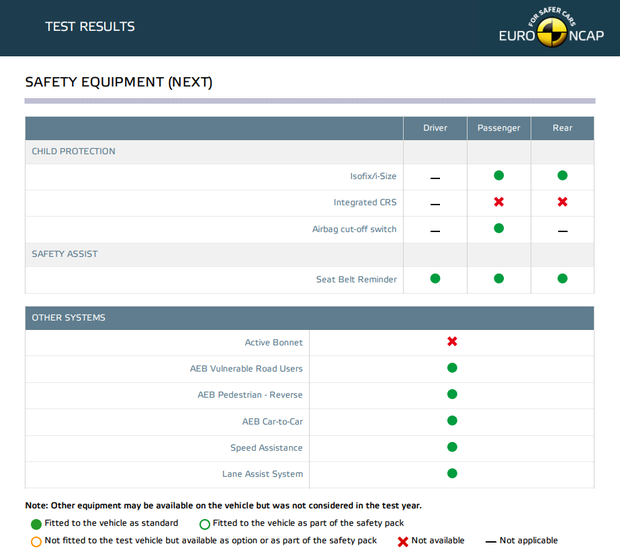Click the OTHER SYSTEMS section header
620x558 pixels.
tap(69, 318)
